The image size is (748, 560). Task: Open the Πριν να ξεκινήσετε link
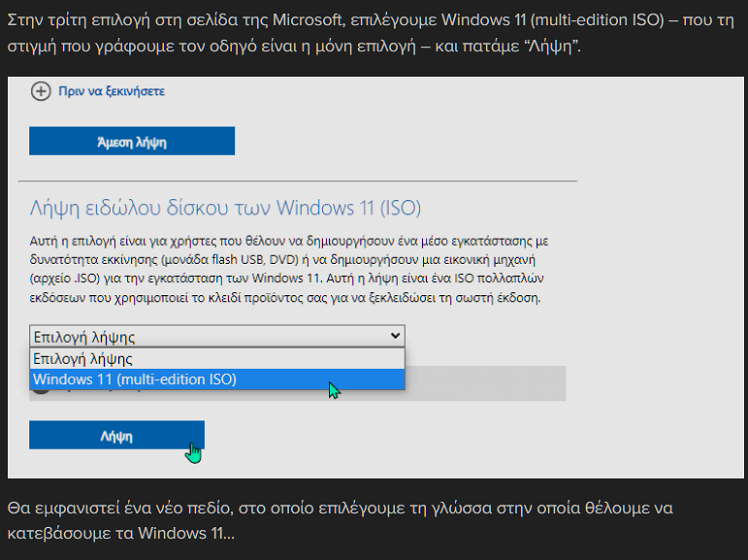[112, 91]
